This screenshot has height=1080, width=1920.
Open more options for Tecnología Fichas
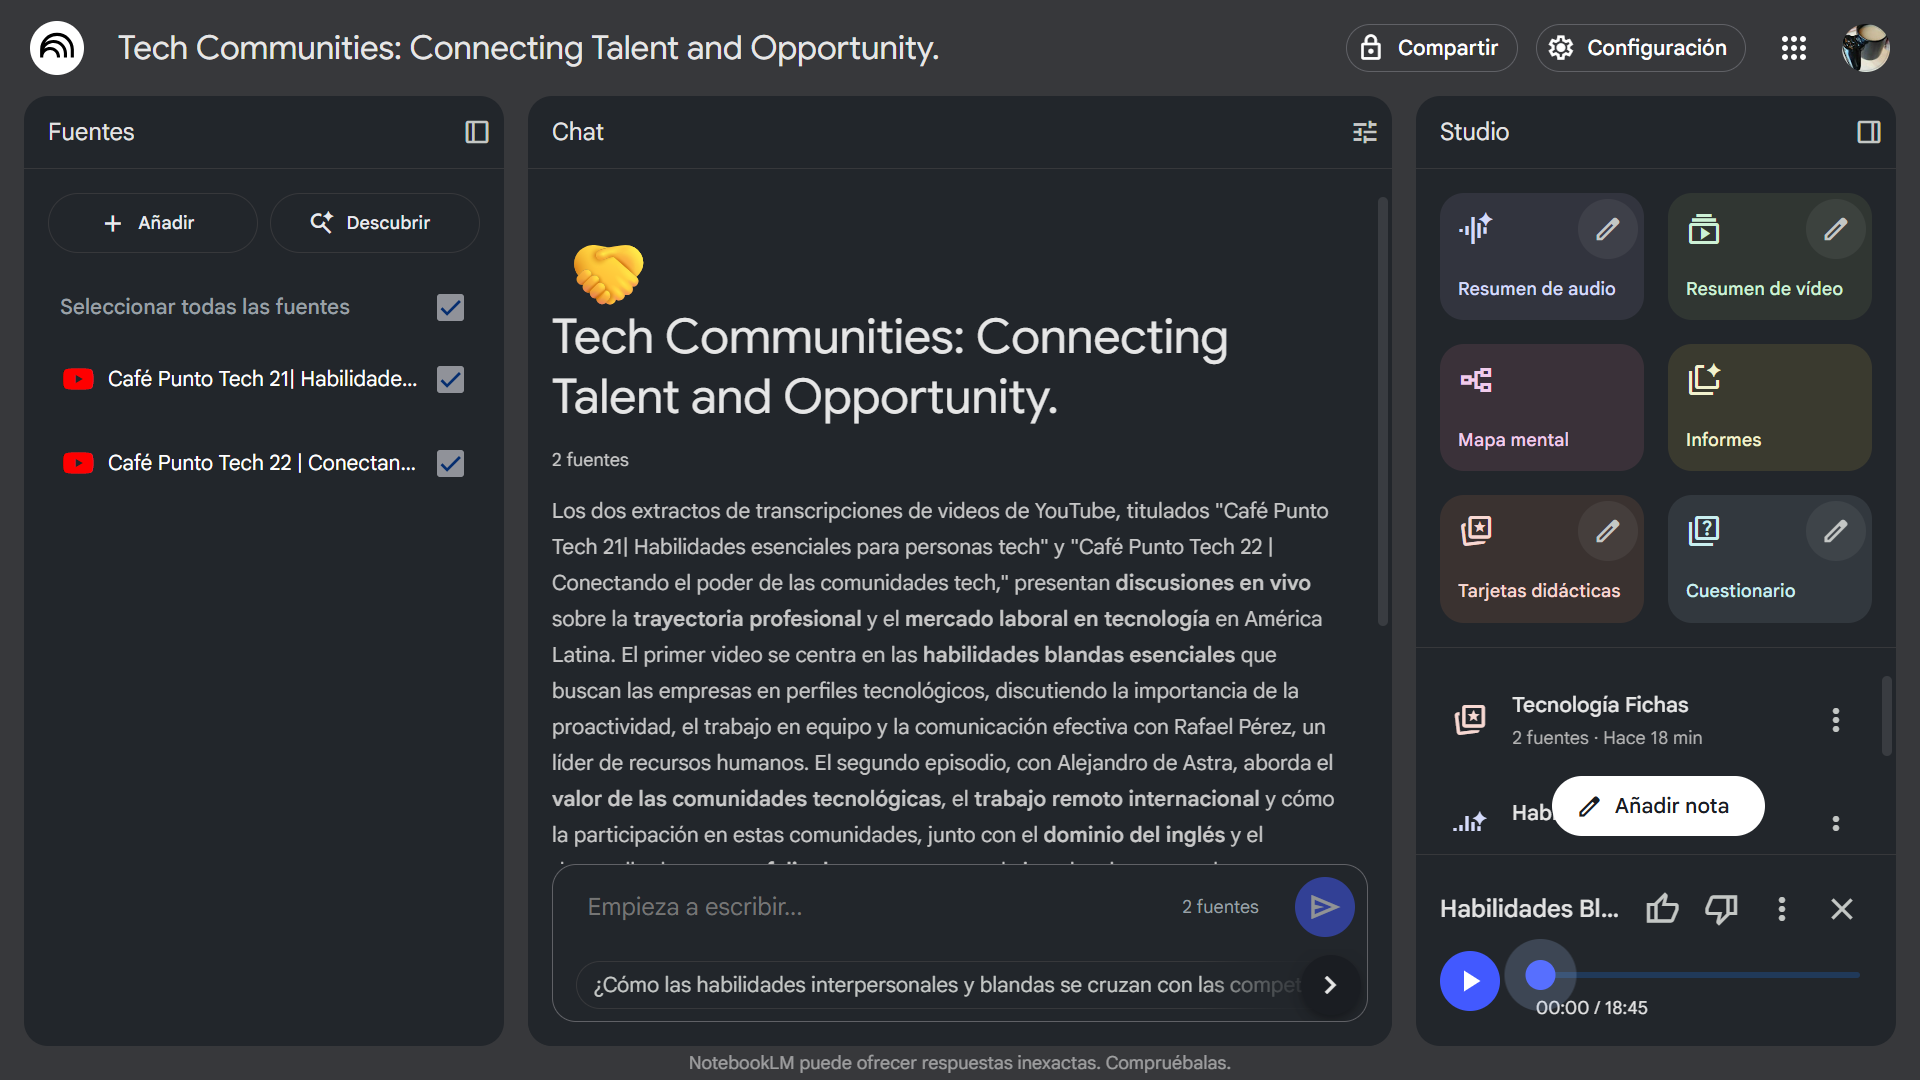pos(1835,720)
